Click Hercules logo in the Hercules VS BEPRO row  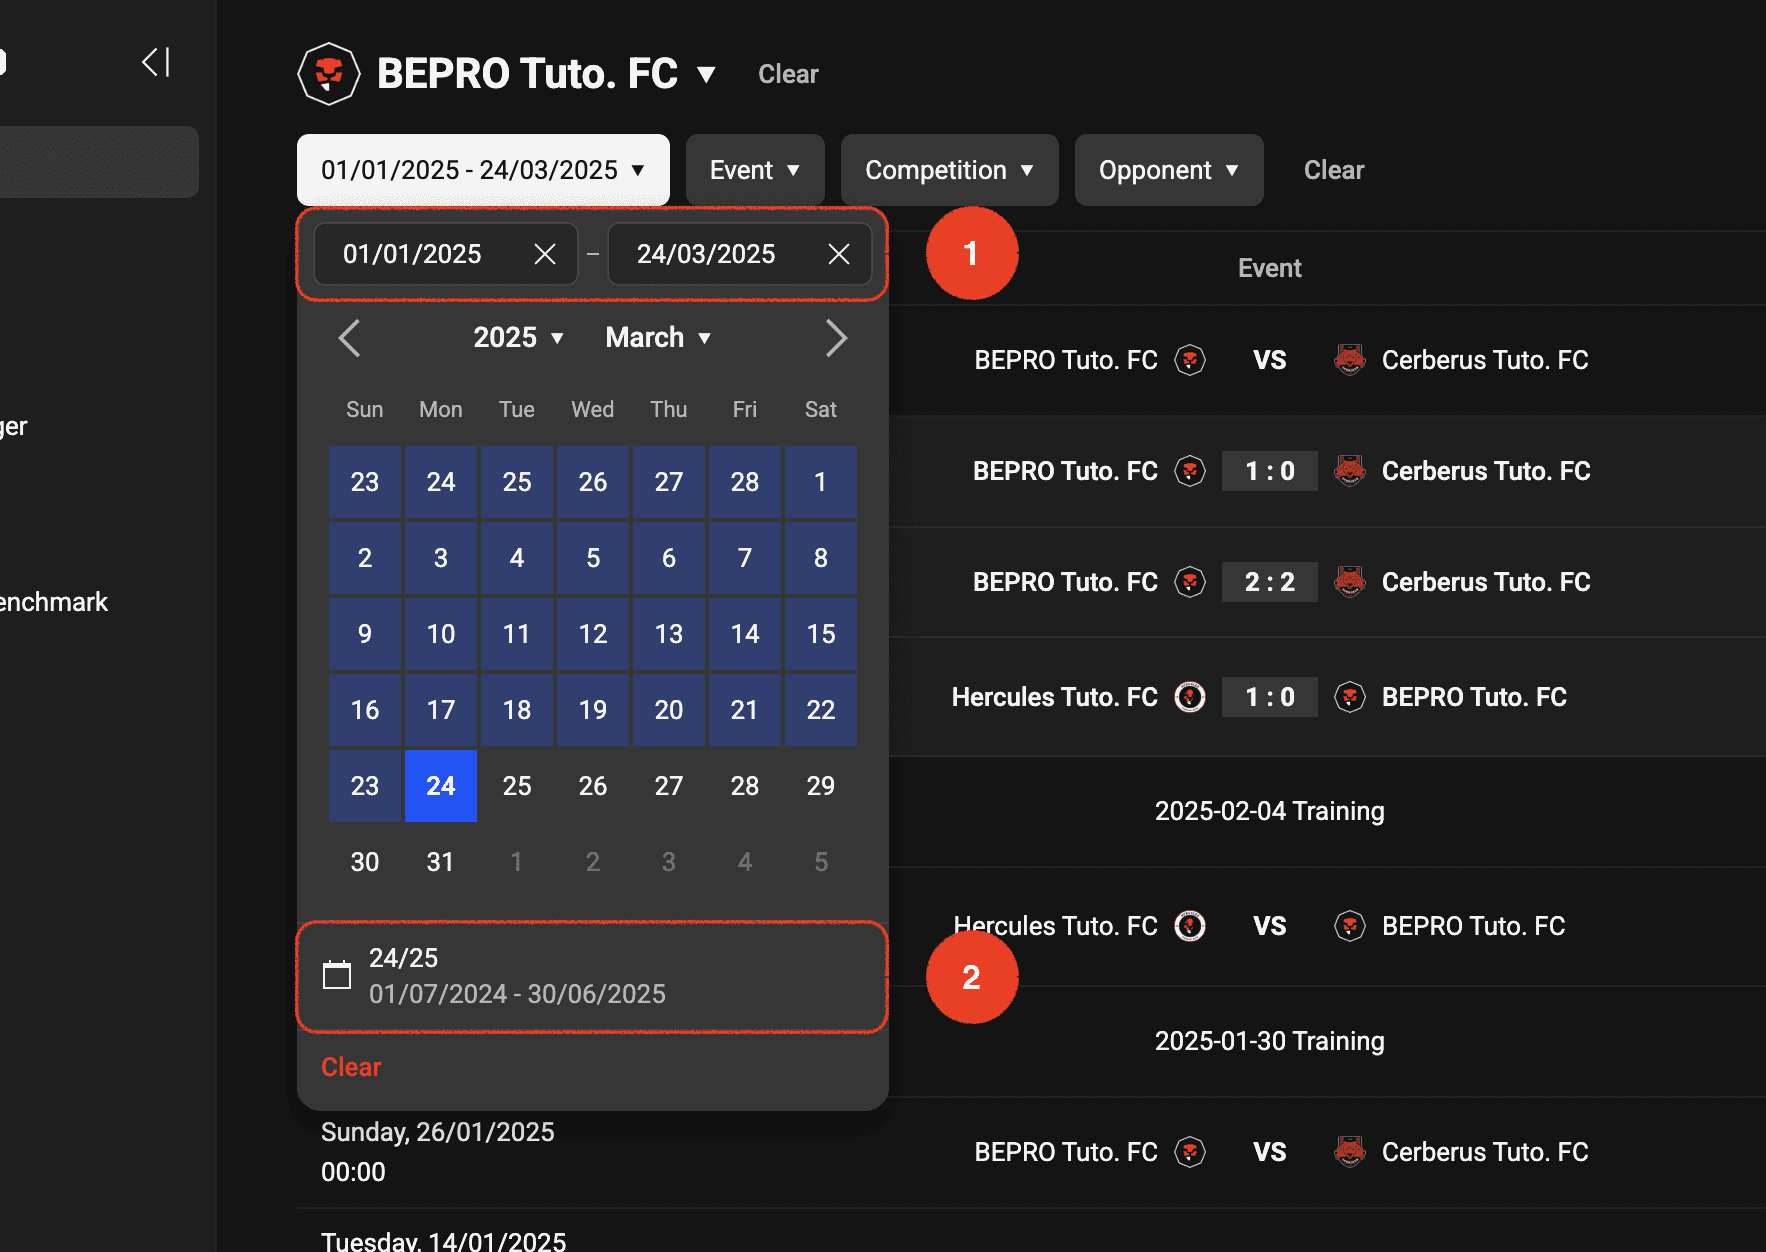[1190, 926]
